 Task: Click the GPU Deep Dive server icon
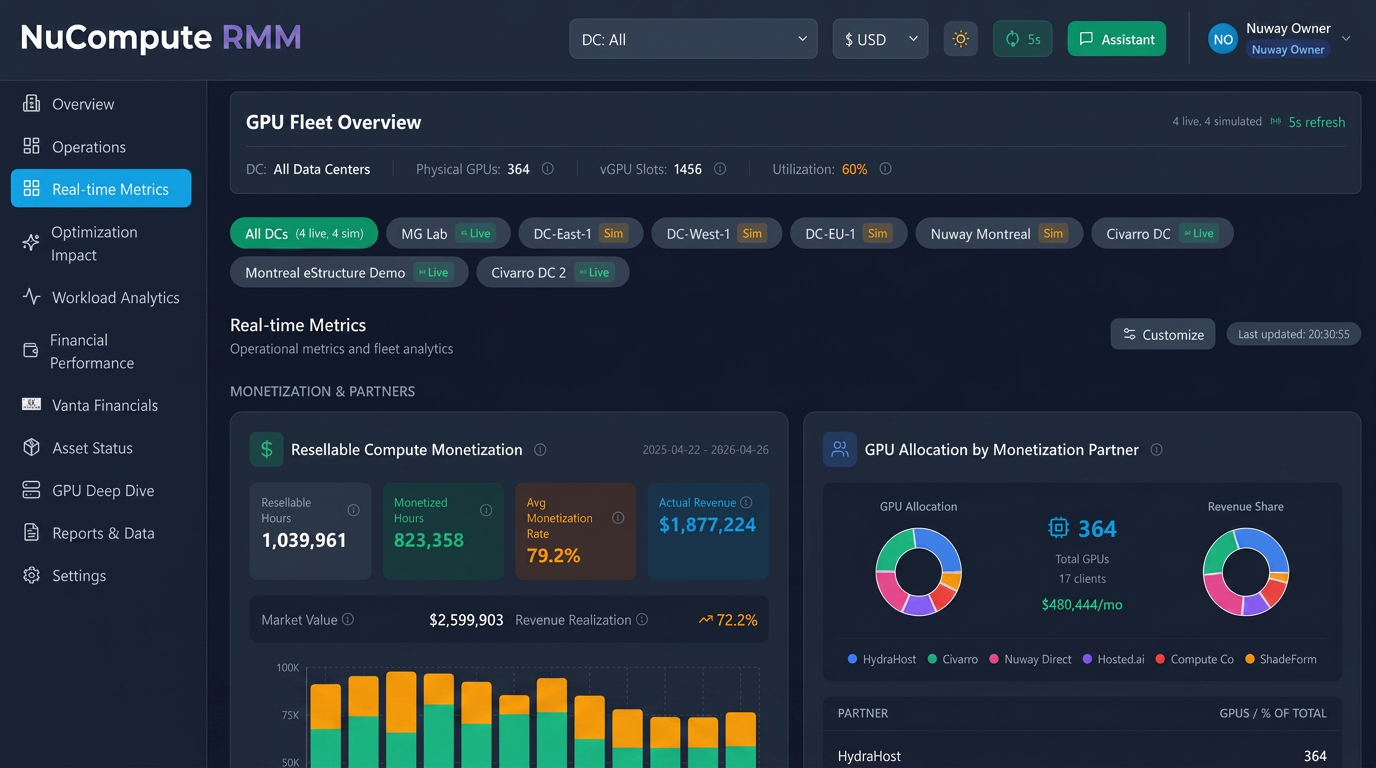click(x=31, y=490)
